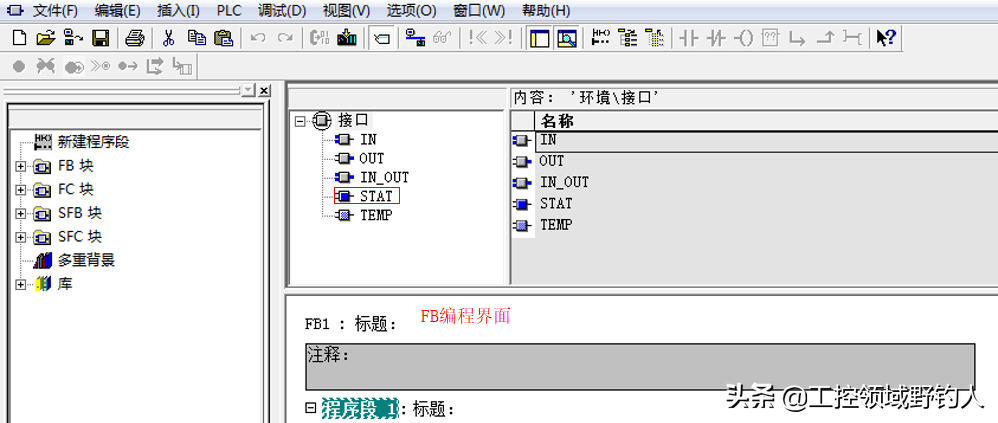
Task: Click the Print icon in the toolbar
Action: (135, 38)
